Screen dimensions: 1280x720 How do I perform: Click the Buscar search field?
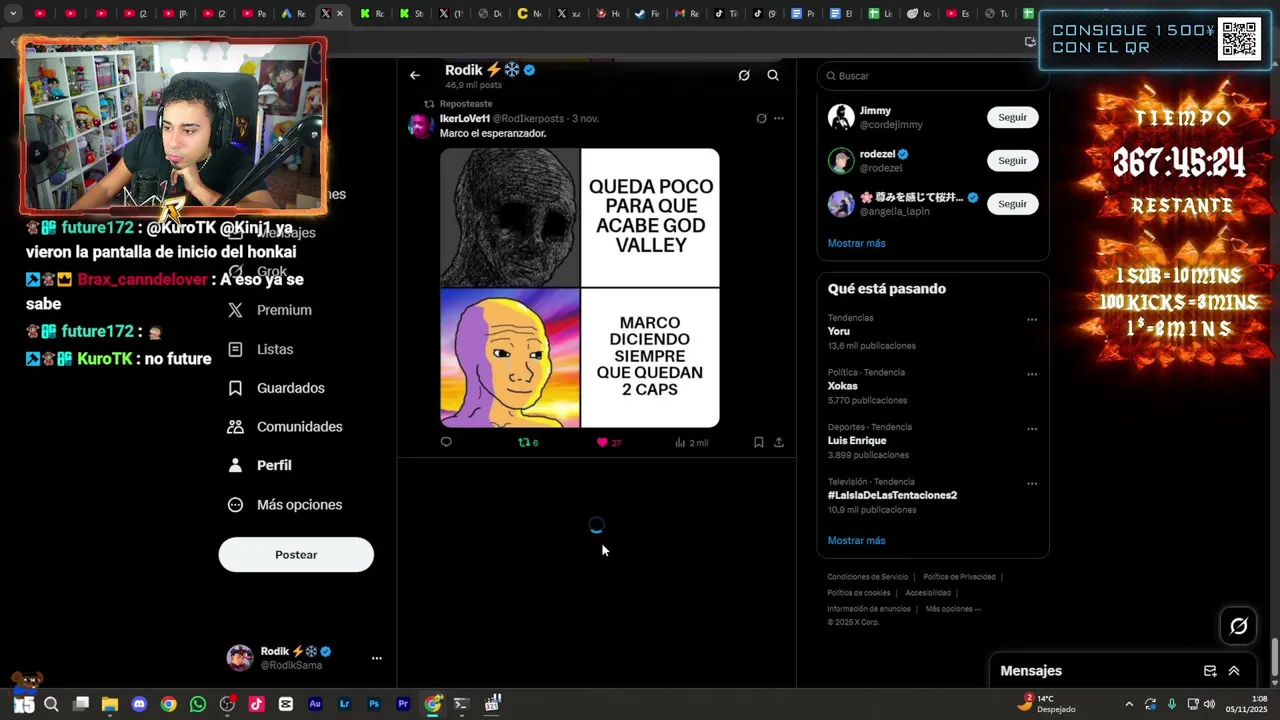coord(932,76)
